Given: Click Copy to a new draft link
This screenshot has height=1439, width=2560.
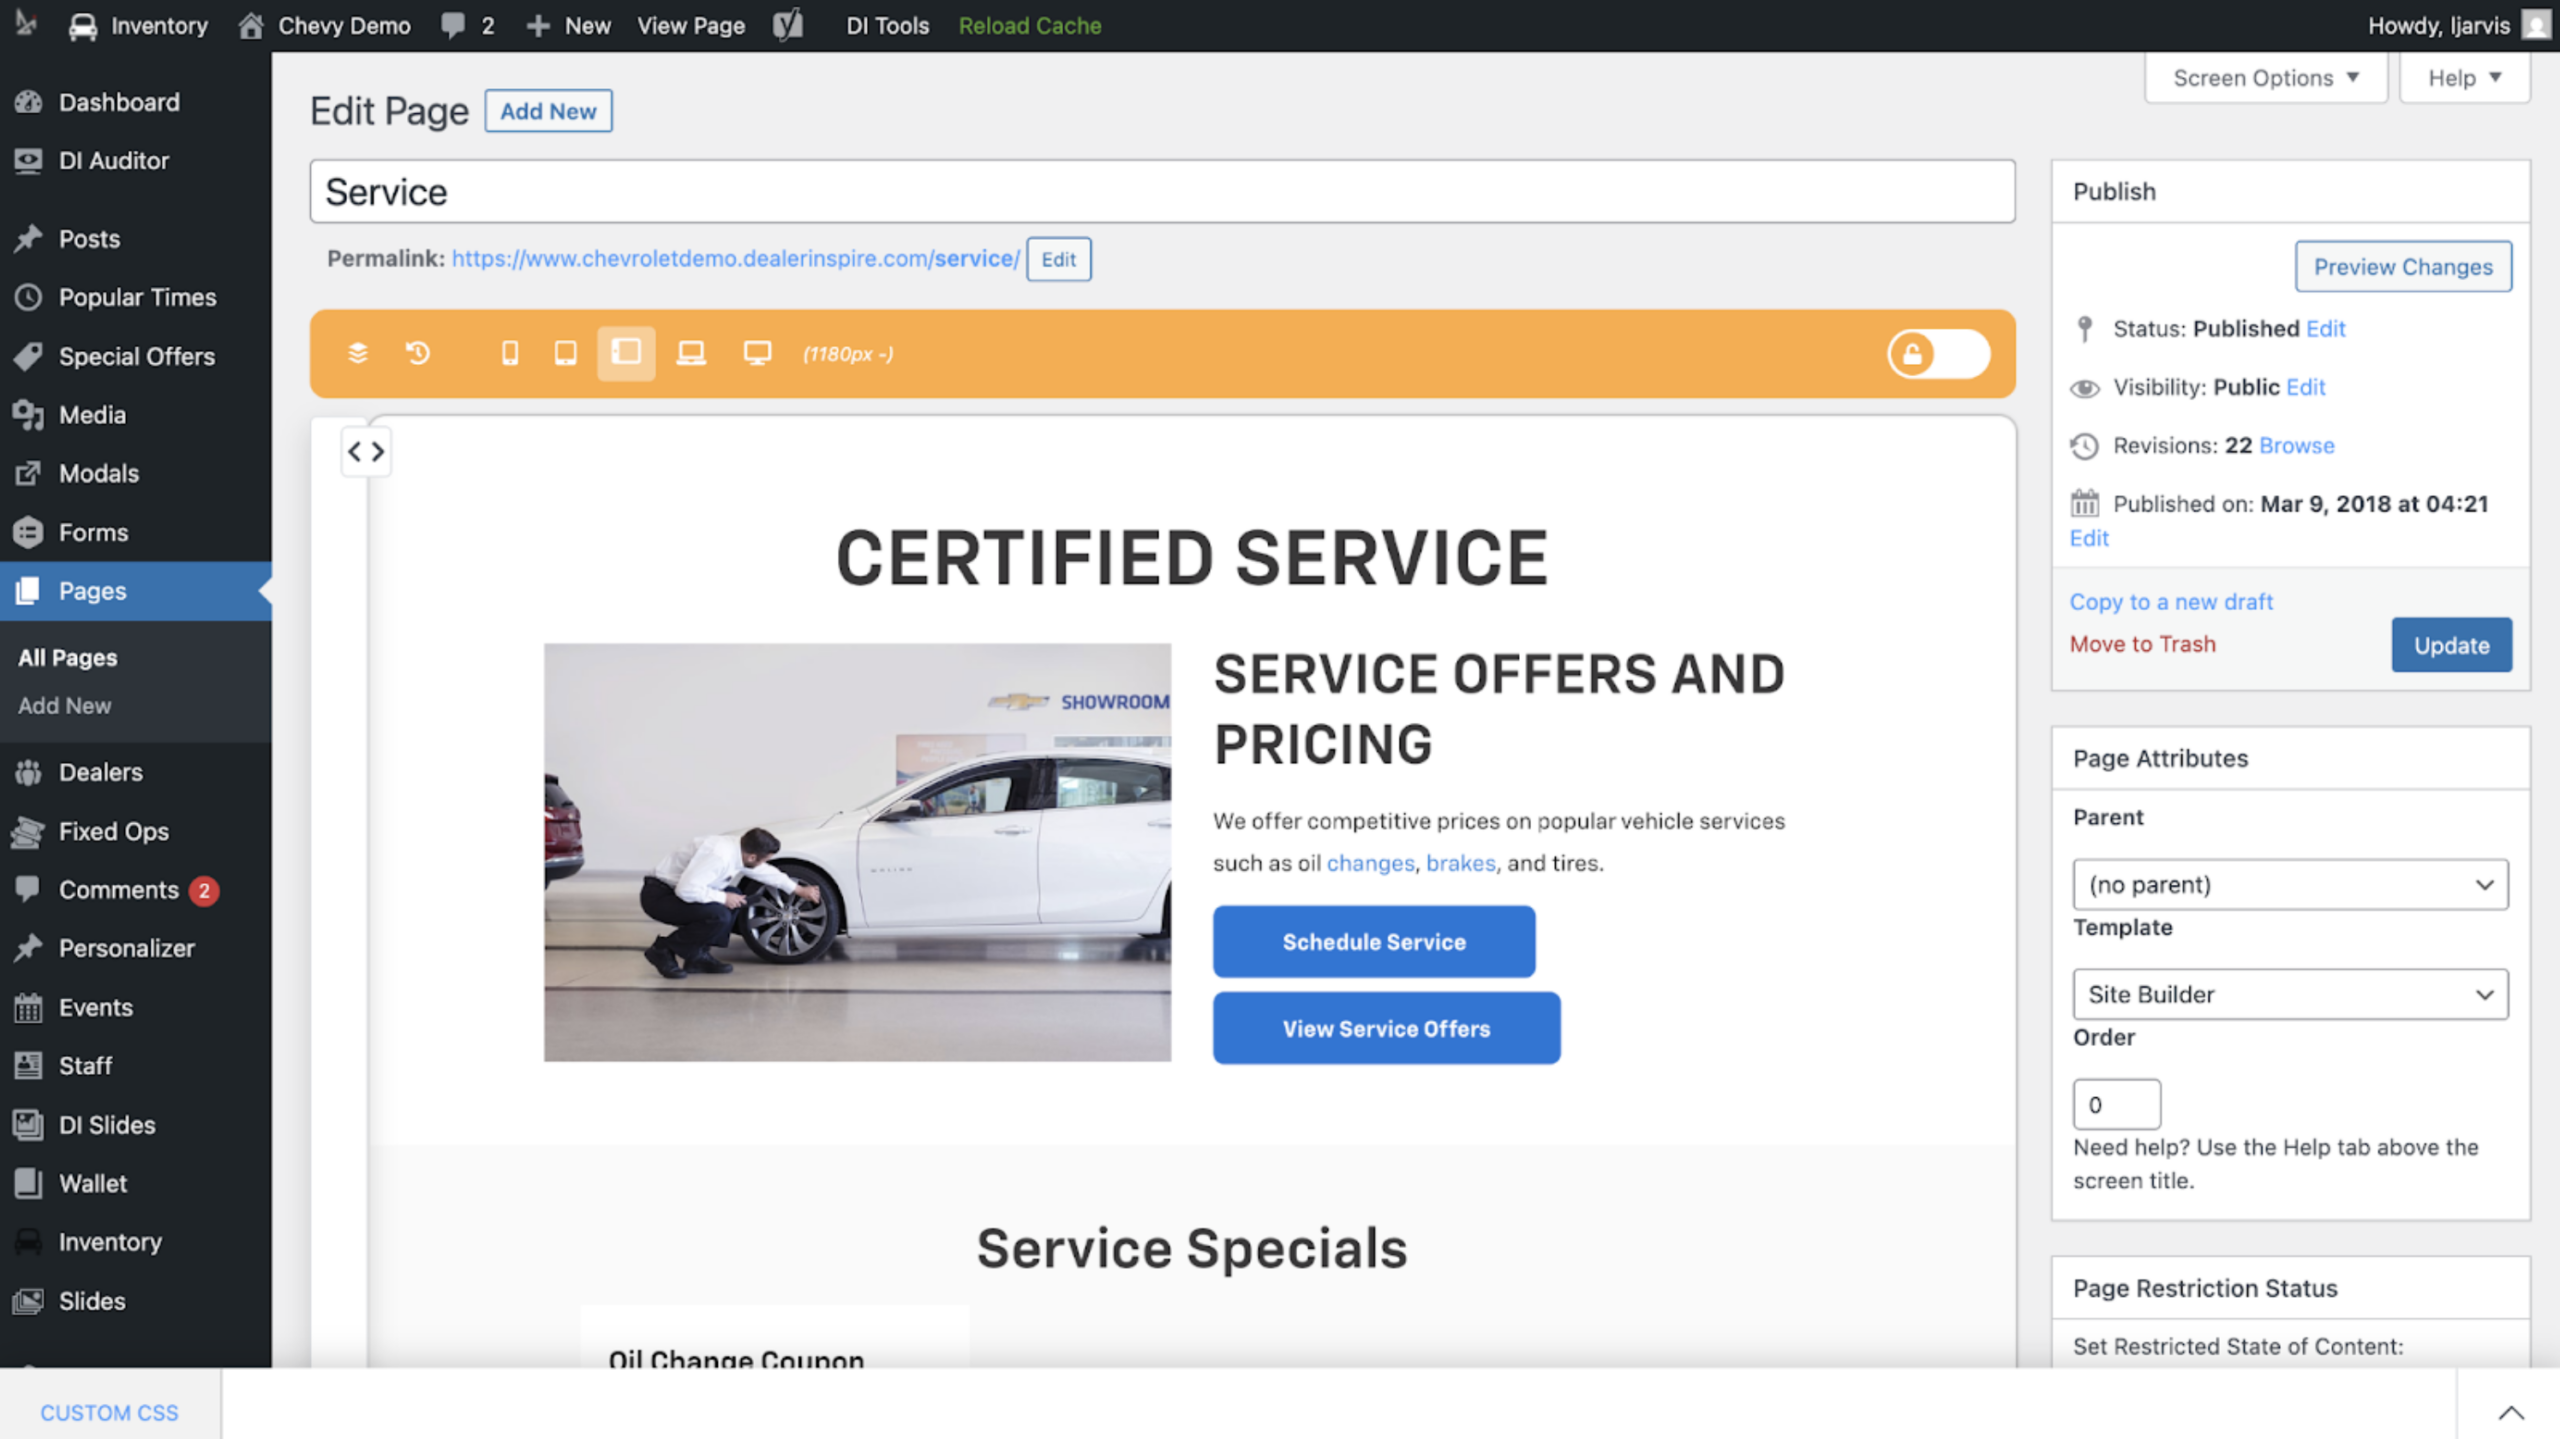Looking at the screenshot, I should coord(2171,601).
